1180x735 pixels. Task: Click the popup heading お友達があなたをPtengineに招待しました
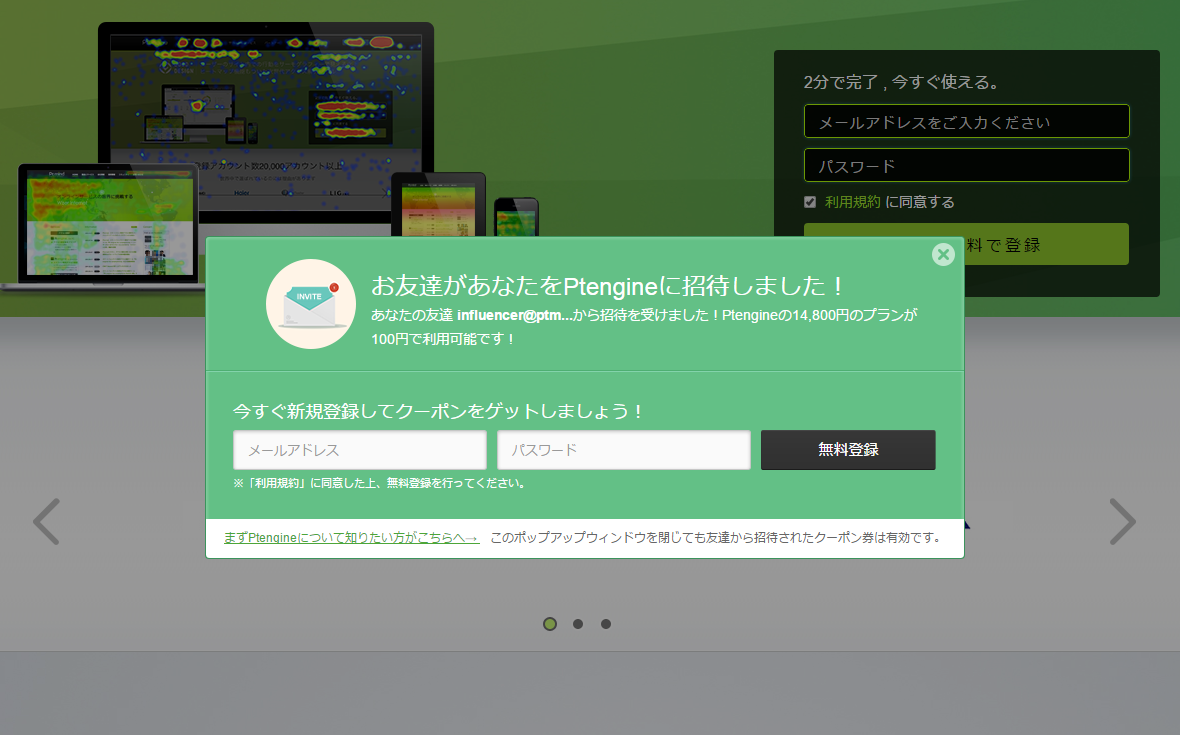(607, 286)
